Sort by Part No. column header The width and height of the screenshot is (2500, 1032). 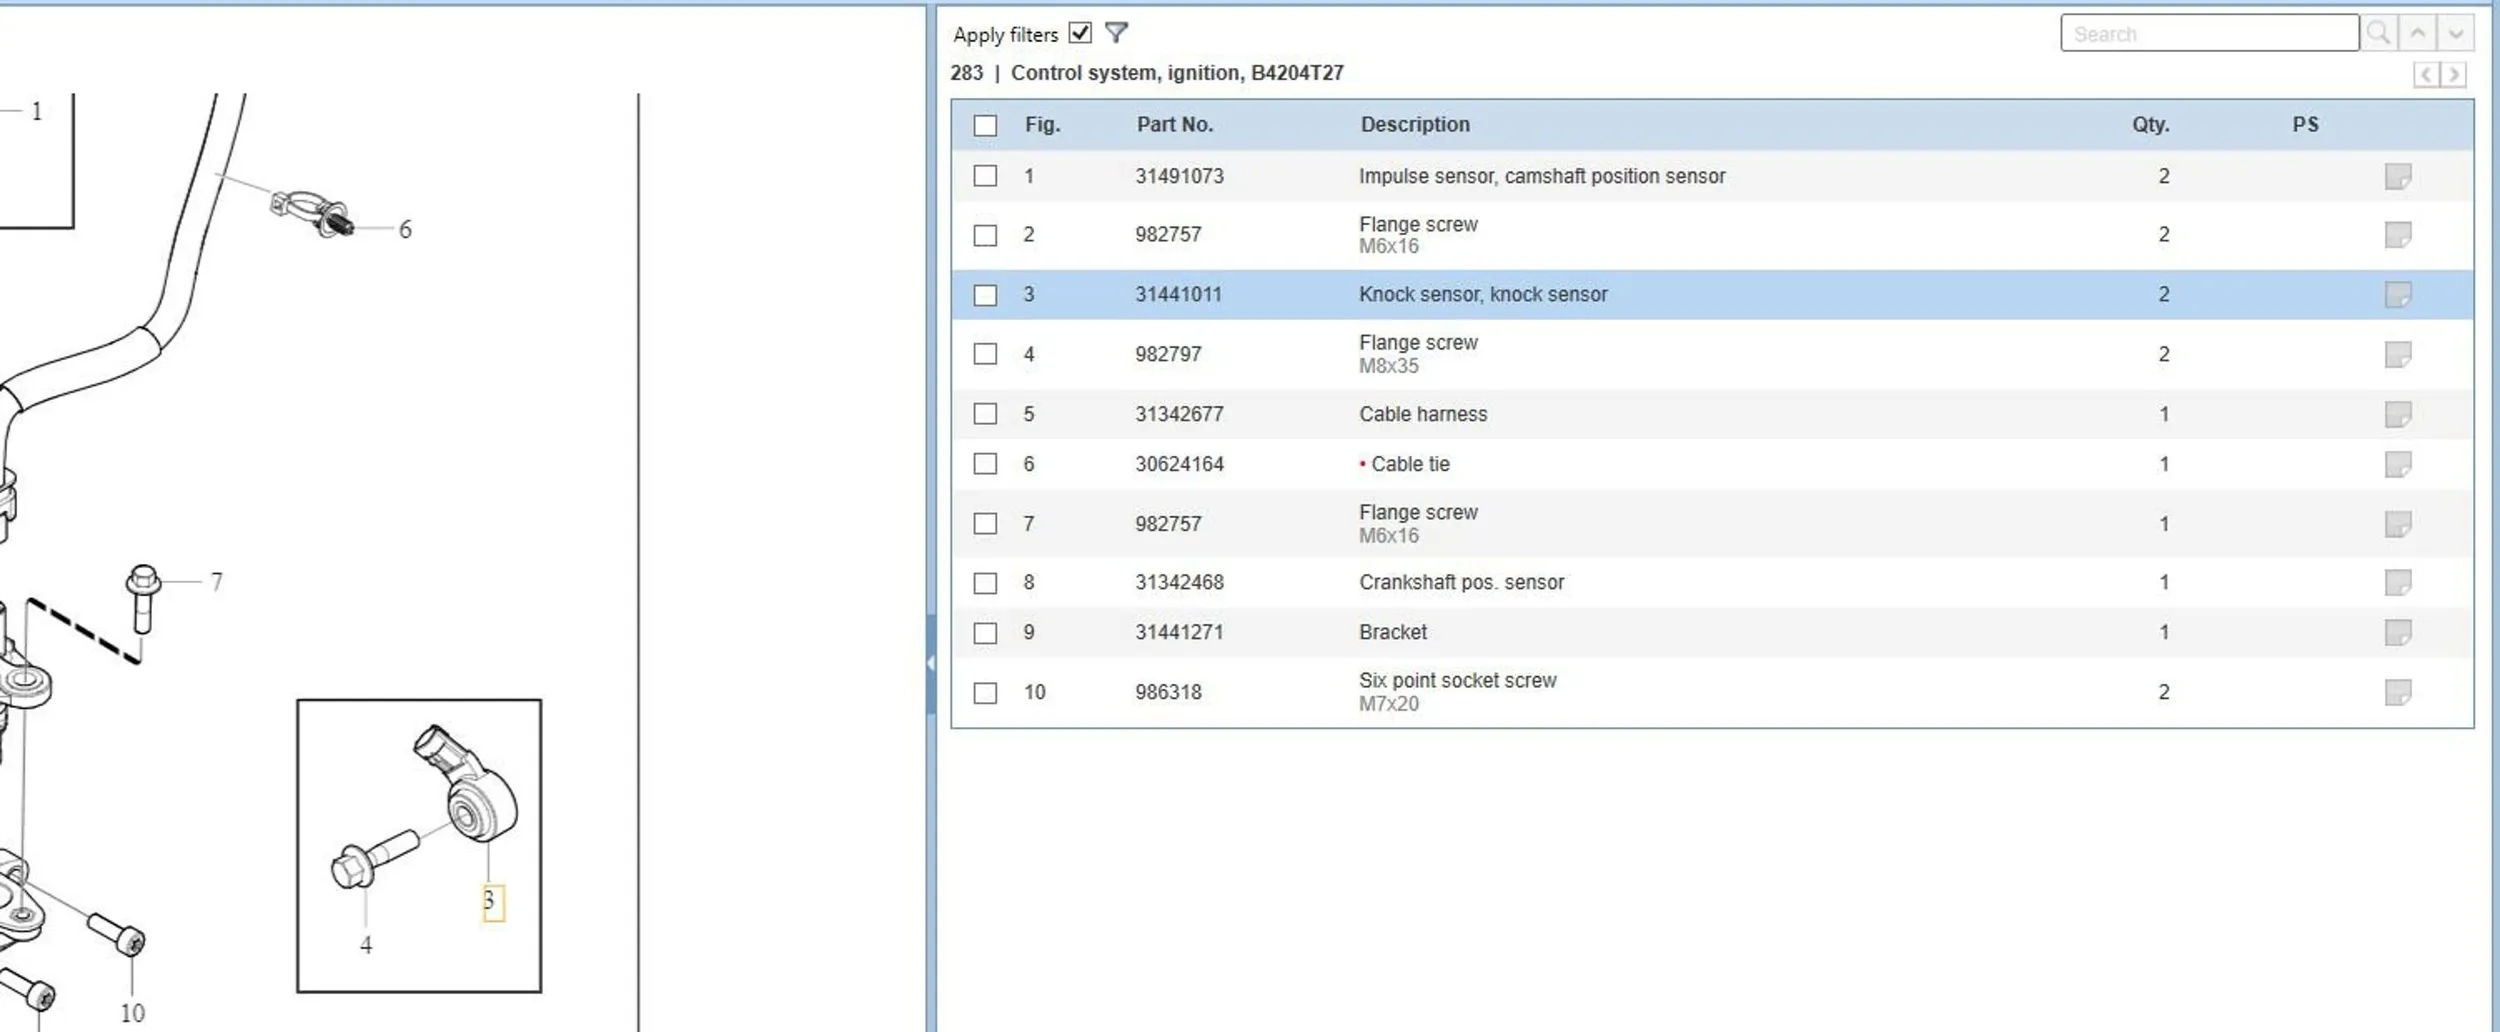1174,125
